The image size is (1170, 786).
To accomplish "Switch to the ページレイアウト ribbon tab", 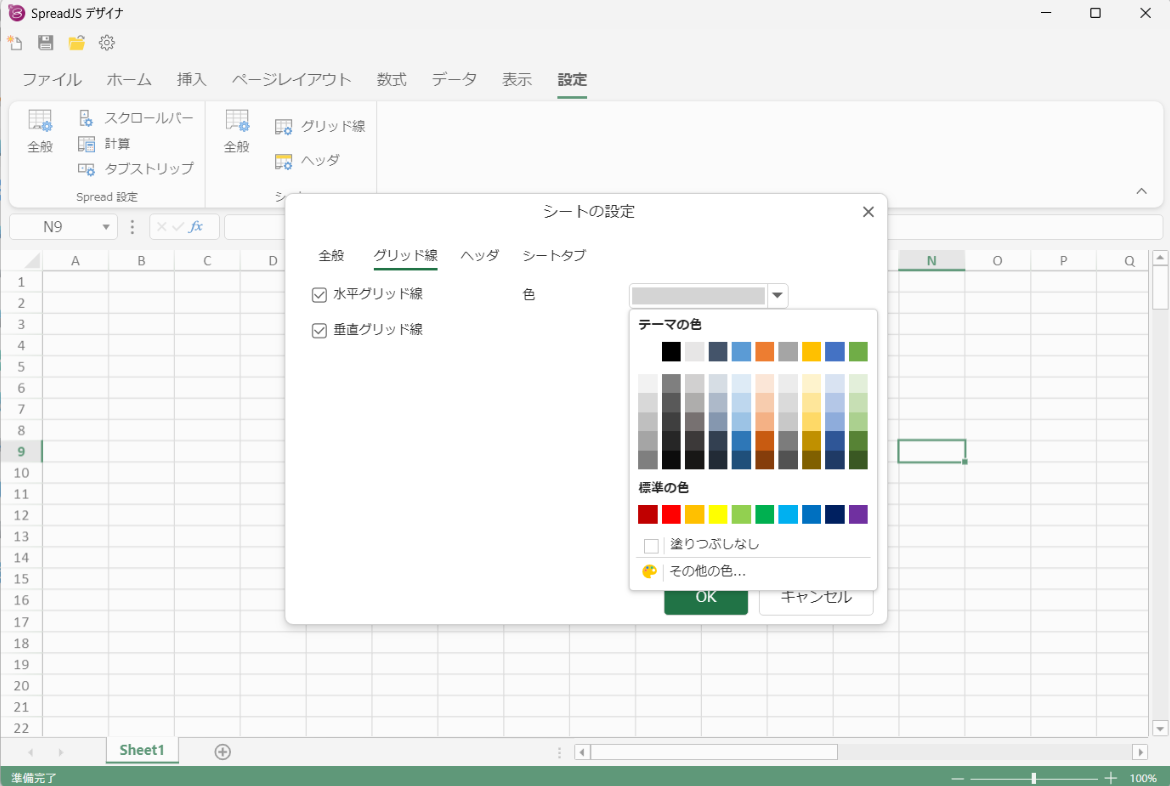I will [x=292, y=80].
